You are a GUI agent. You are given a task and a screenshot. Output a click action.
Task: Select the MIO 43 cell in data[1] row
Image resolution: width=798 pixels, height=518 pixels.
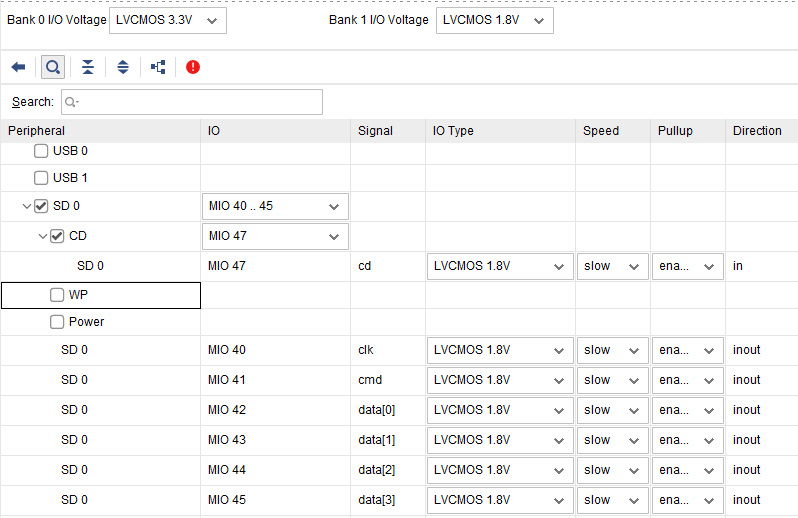pos(275,440)
